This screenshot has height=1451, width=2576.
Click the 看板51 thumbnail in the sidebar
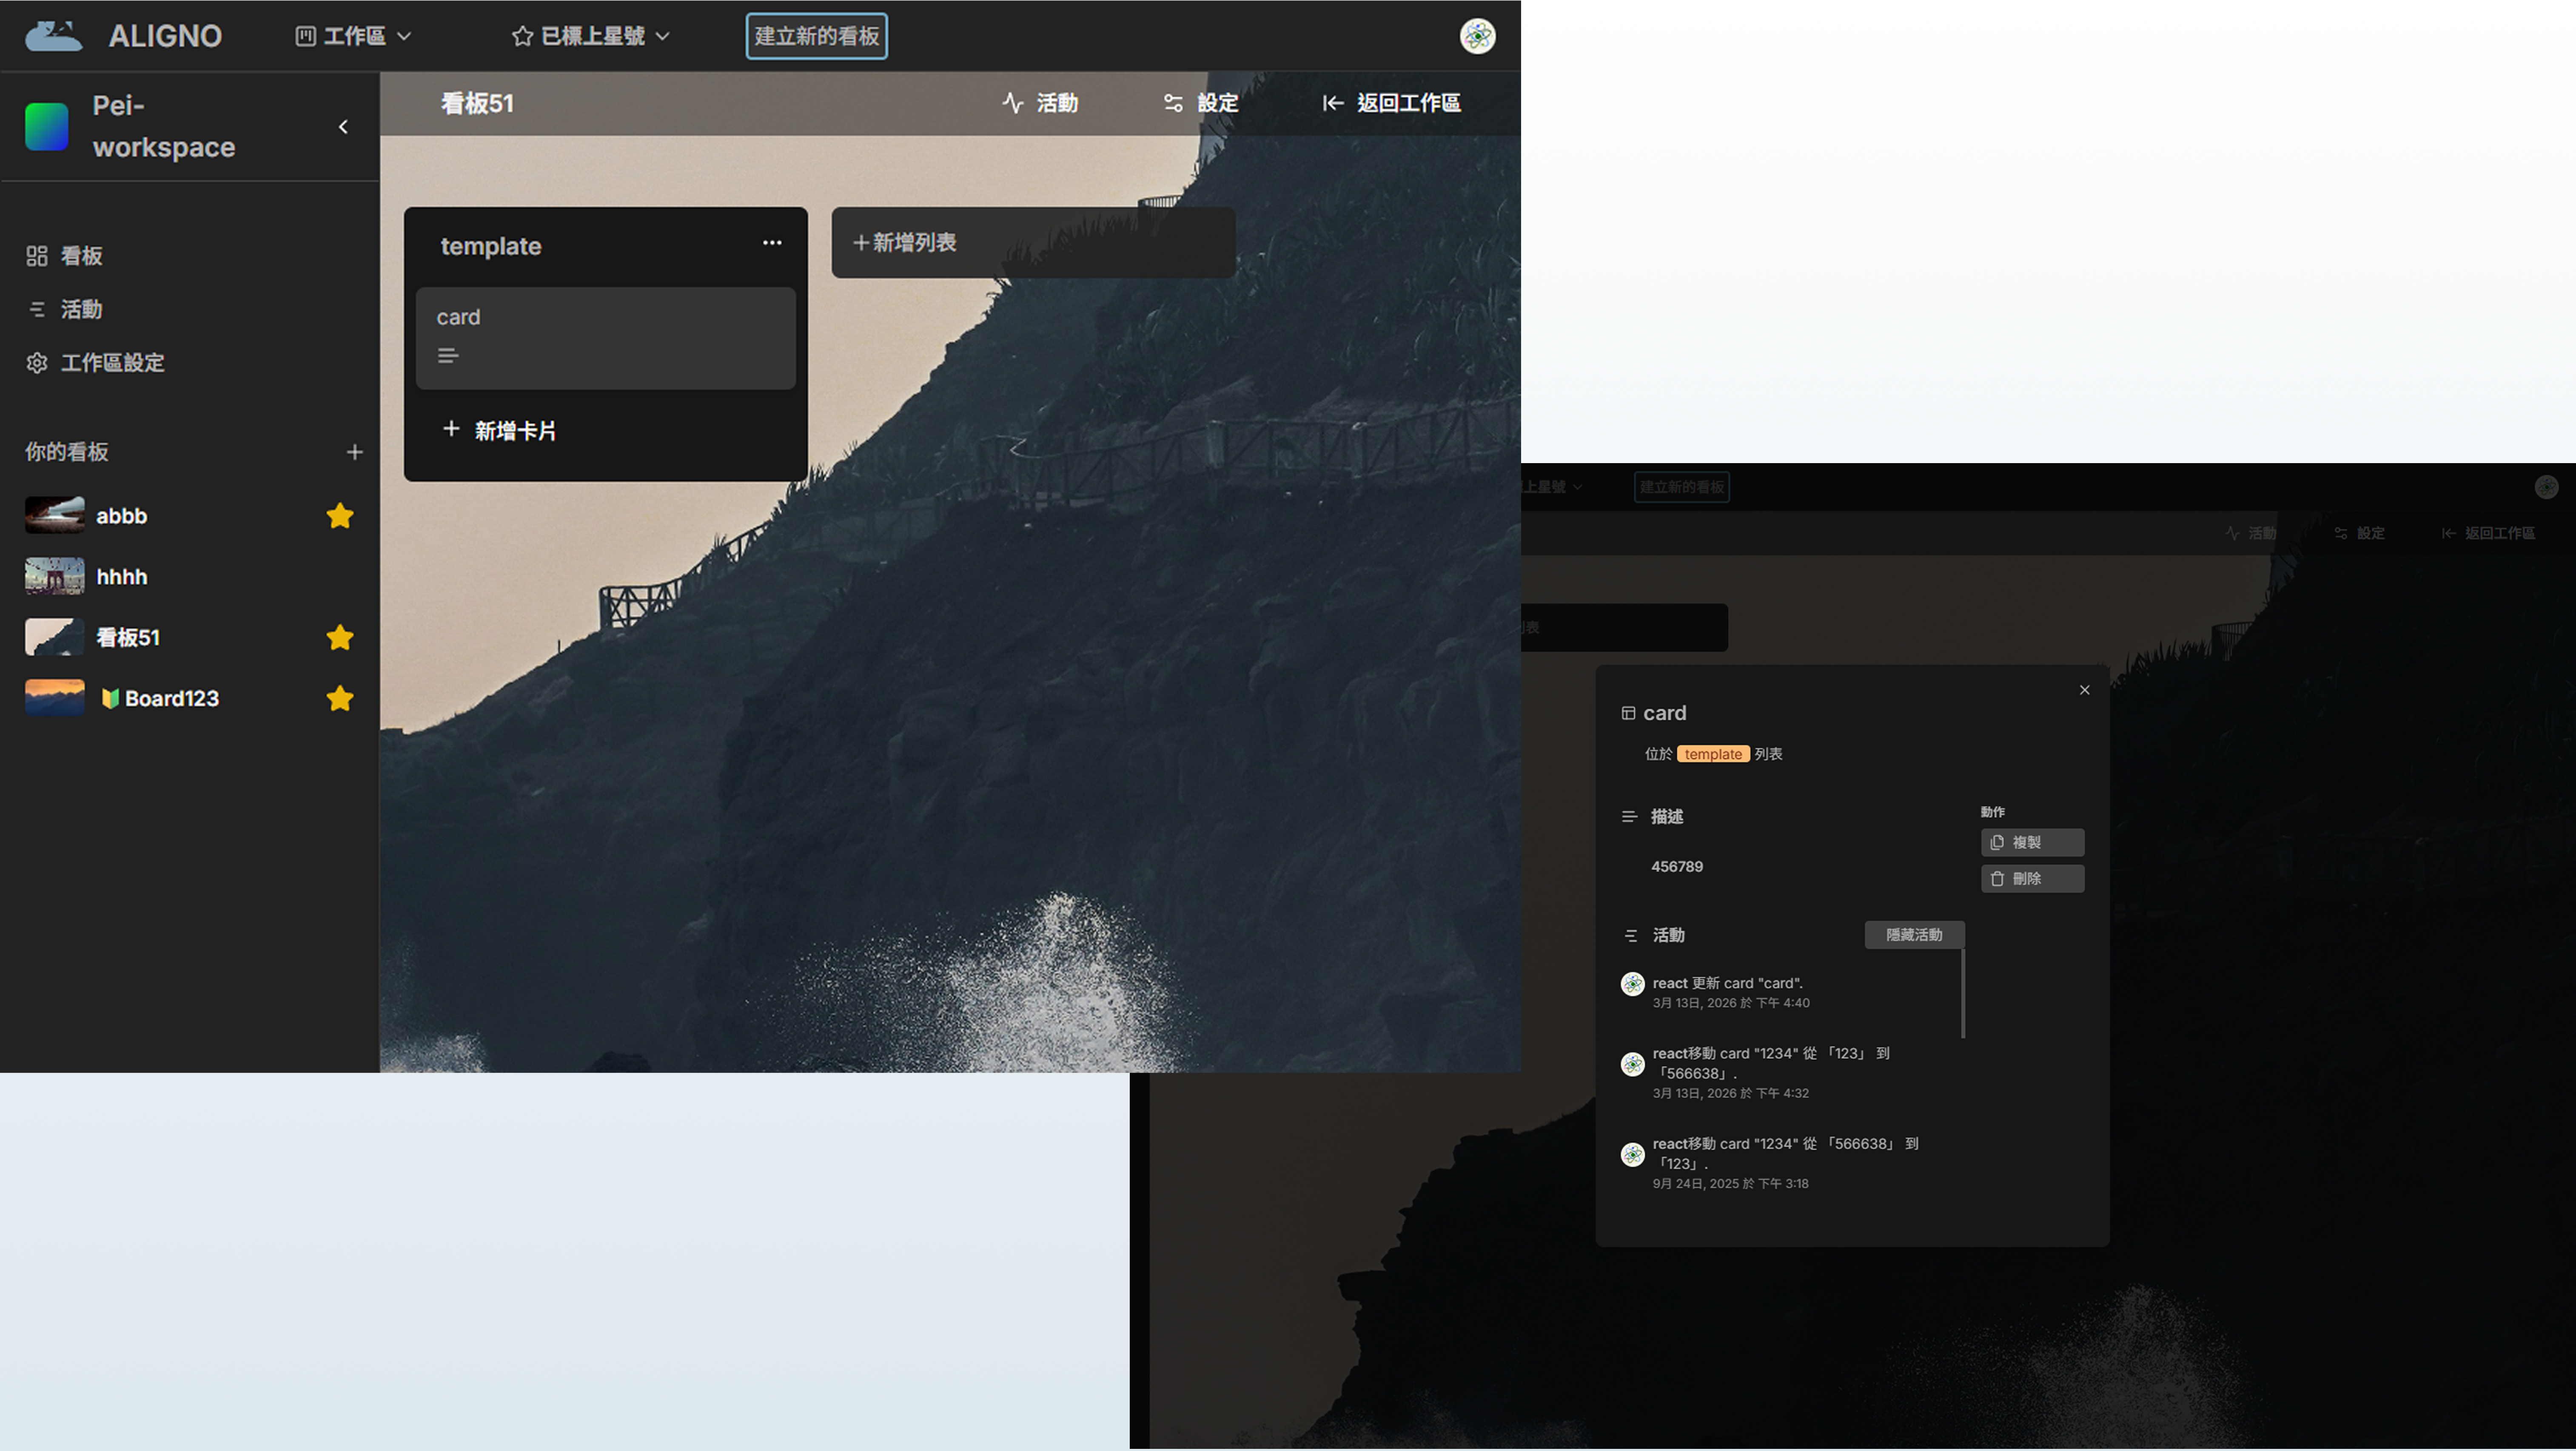55,637
